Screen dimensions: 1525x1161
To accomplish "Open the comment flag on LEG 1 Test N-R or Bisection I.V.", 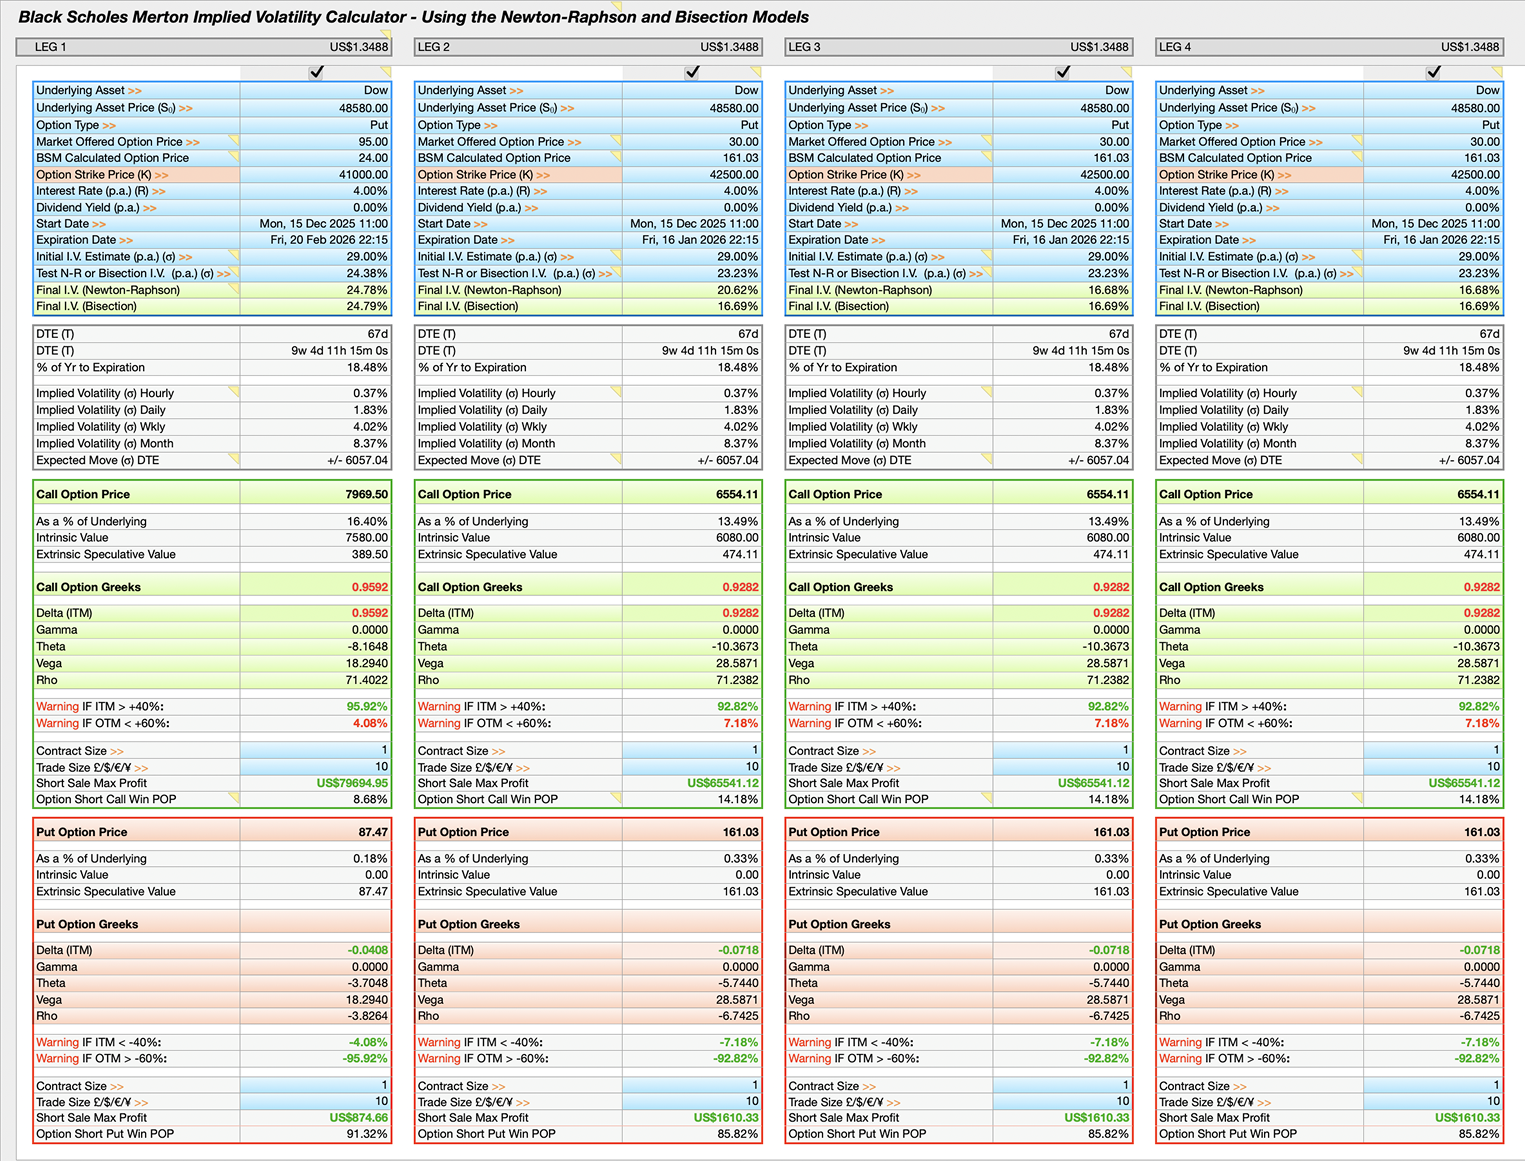I will [234, 273].
